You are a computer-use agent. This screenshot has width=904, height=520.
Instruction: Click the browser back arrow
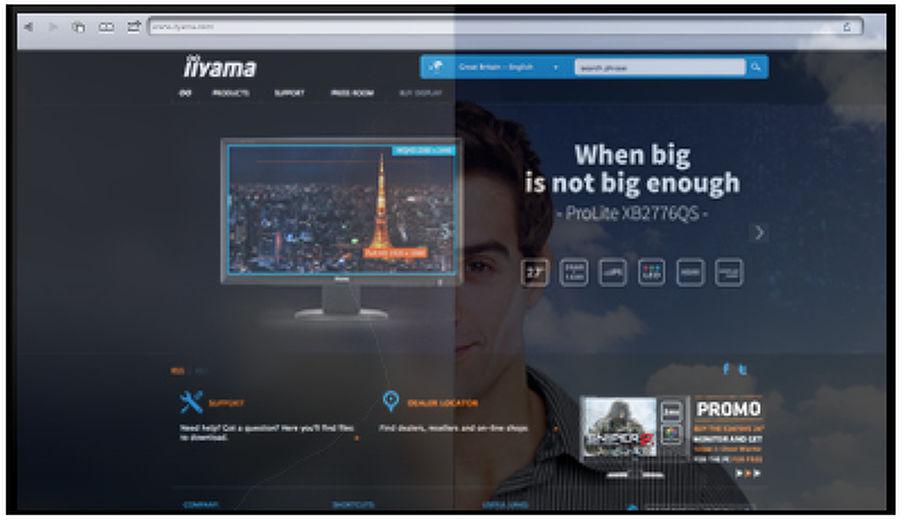coord(28,27)
